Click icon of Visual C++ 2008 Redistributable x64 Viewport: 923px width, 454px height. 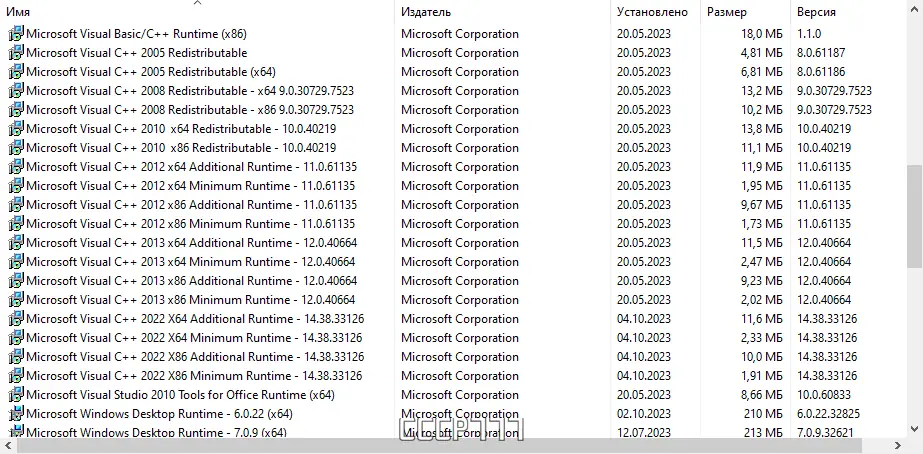coord(16,91)
